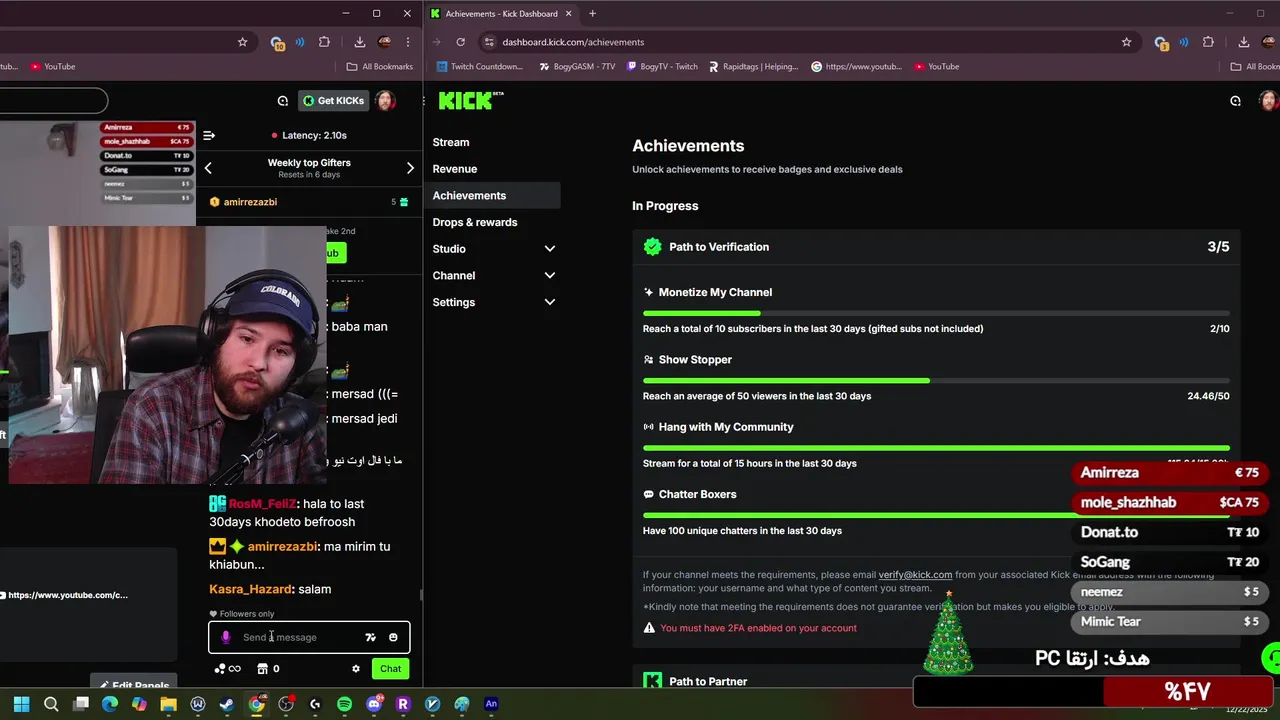
Task: Click Monetize My Channel progress bar
Action: 936,313
